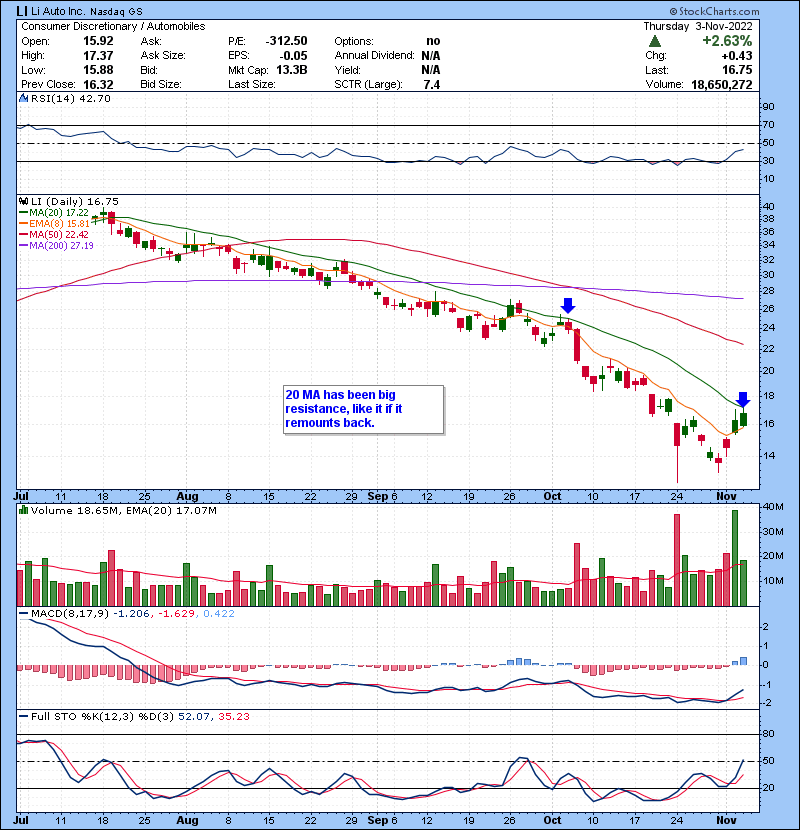Click the High price 17.37
Viewport: 800px width, 830px height.
click(98, 56)
